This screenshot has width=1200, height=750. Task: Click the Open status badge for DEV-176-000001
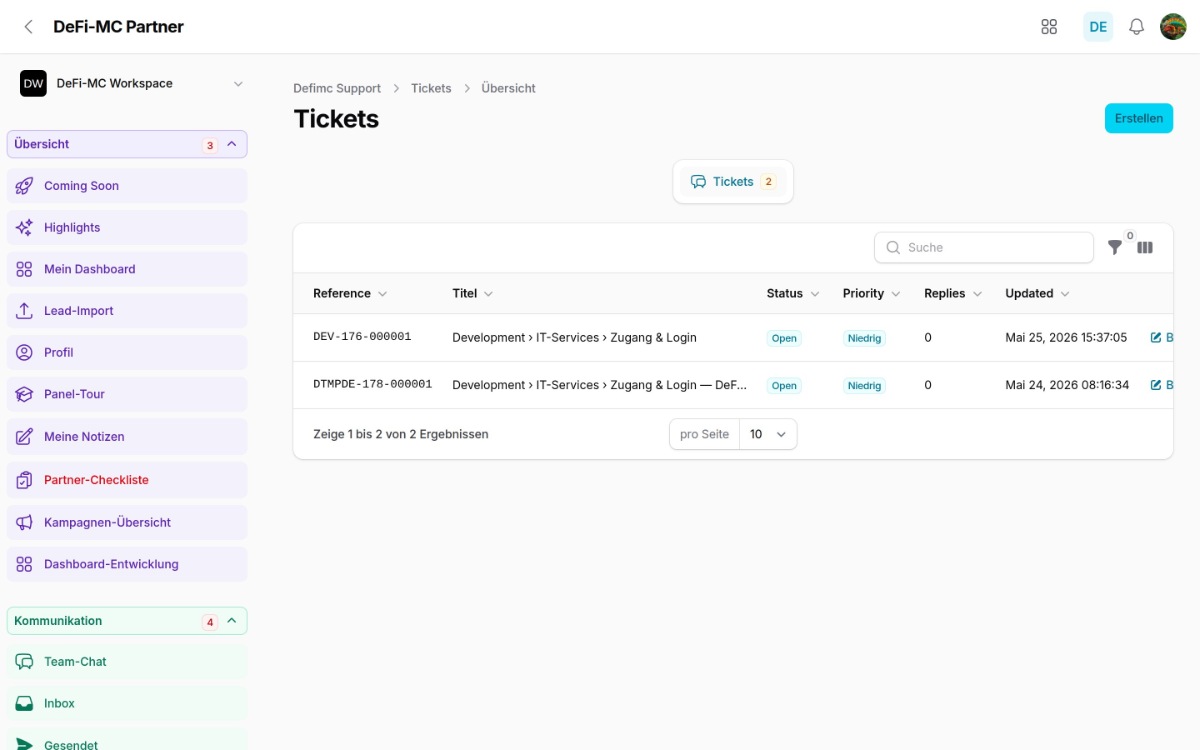[784, 338]
